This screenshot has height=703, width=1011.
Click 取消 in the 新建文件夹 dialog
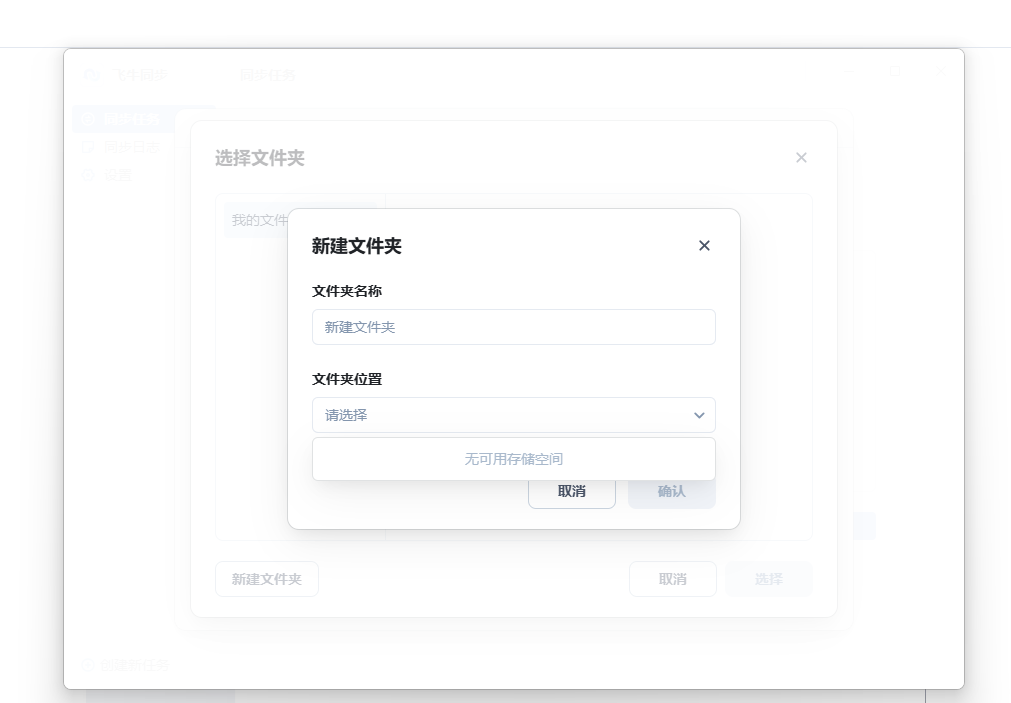[572, 491]
